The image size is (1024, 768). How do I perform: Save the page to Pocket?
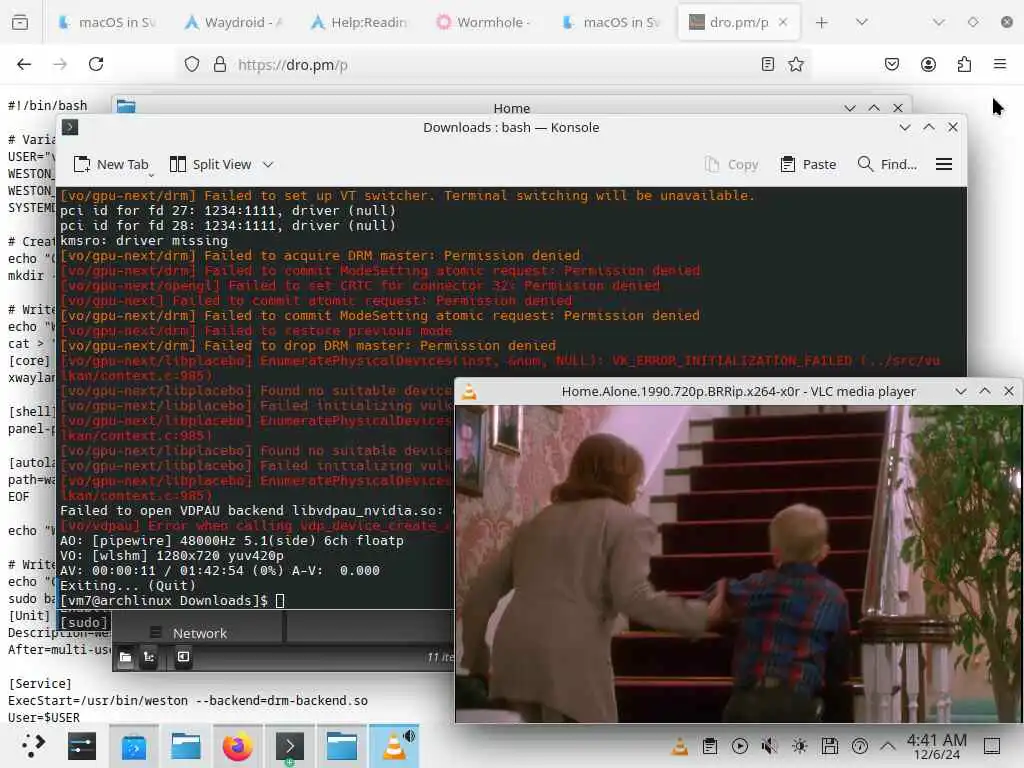pyautogui.click(x=891, y=64)
